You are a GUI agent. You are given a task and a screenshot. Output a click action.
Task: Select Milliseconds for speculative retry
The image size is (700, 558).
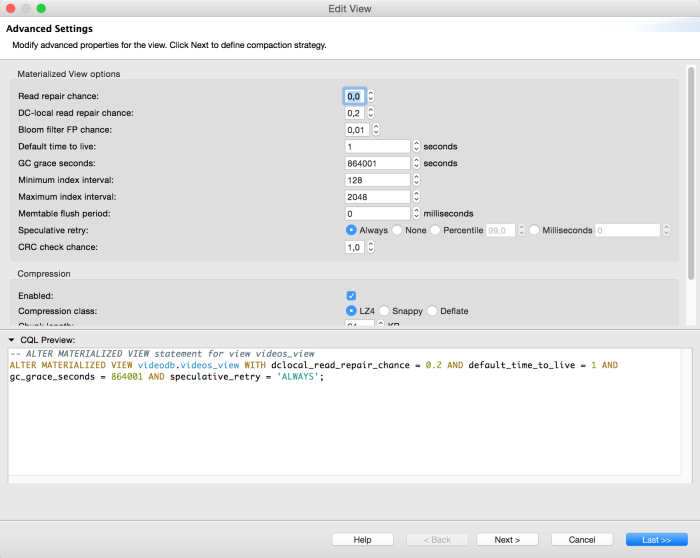tap(534, 230)
